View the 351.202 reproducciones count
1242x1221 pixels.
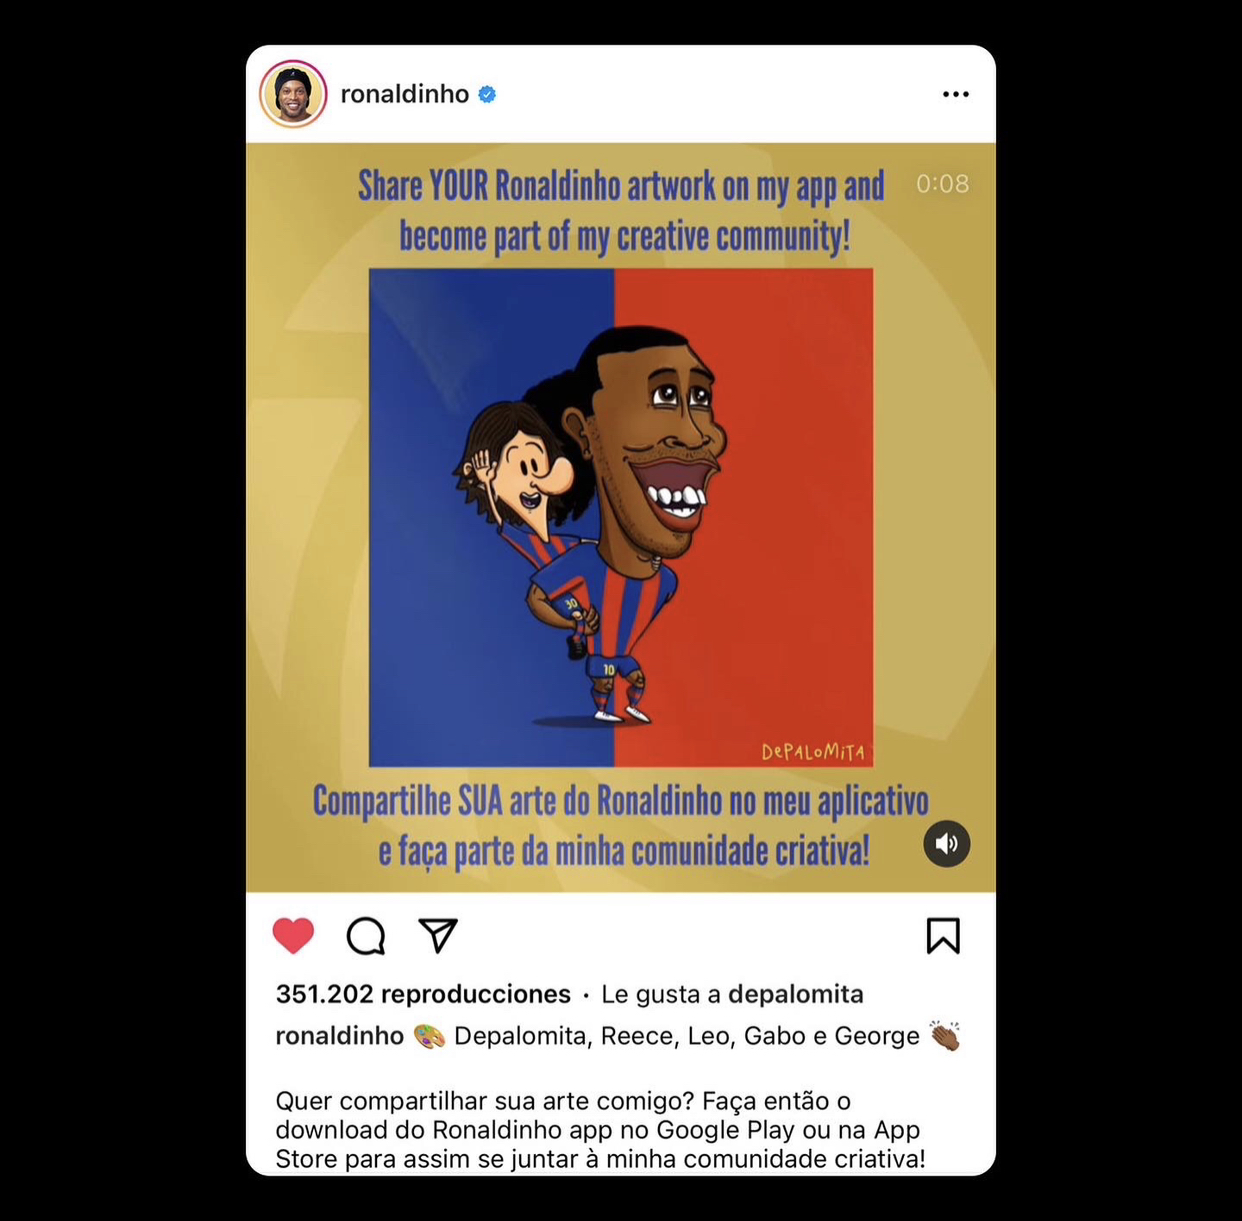423,994
